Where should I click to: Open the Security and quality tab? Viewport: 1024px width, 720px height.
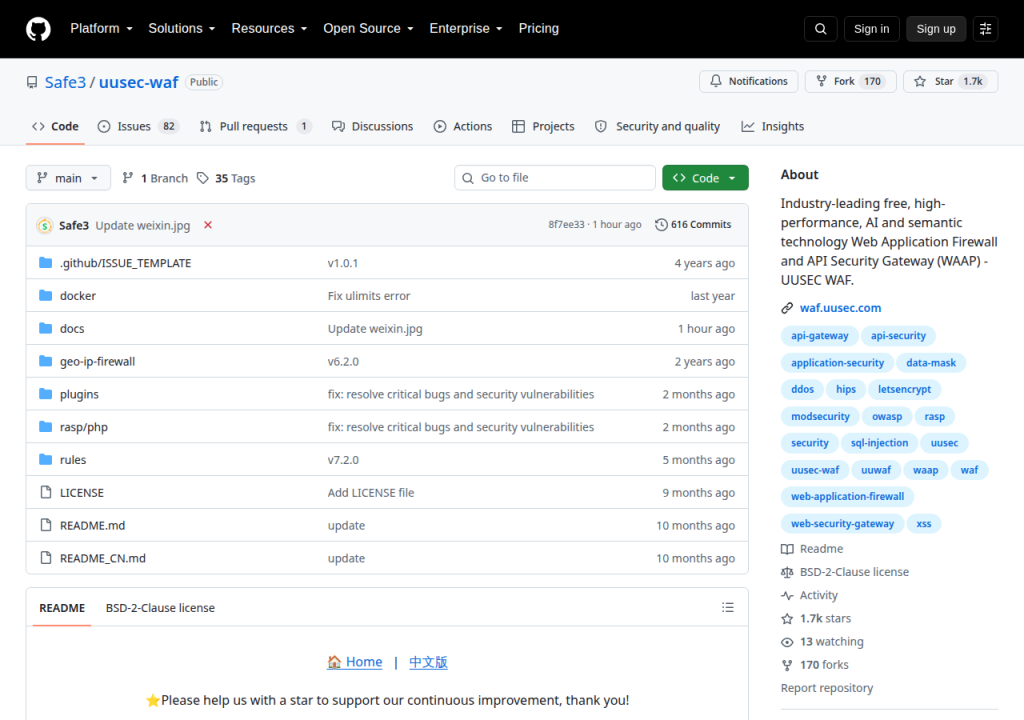point(658,126)
